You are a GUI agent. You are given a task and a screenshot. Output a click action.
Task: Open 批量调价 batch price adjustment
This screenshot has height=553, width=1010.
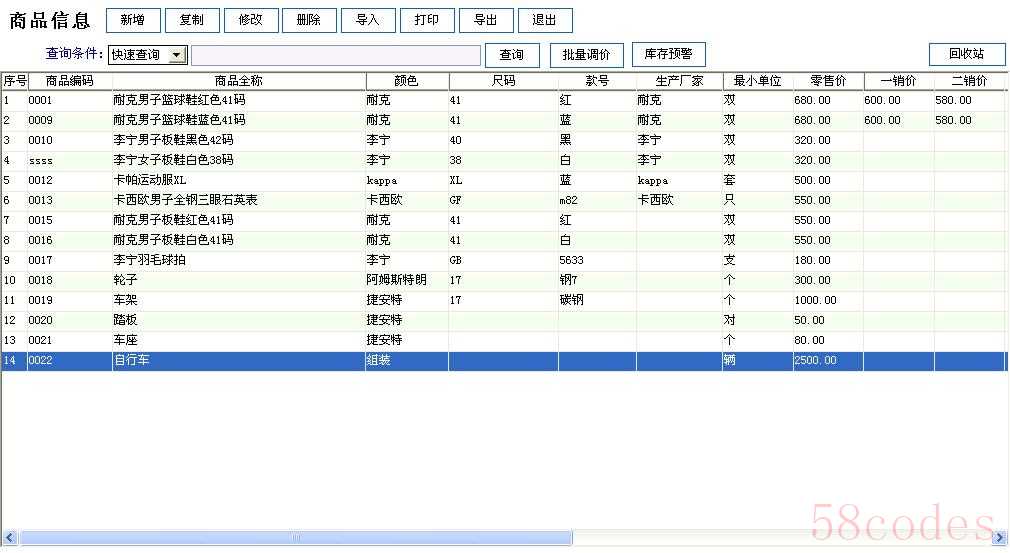pos(586,55)
